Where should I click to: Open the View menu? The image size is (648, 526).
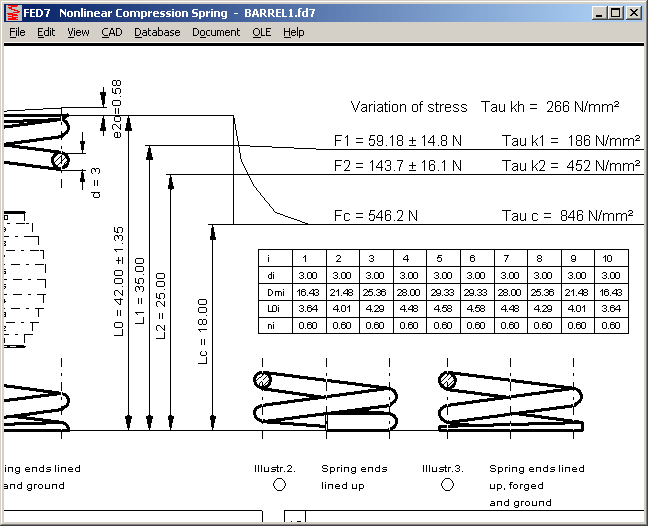click(78, 32)
